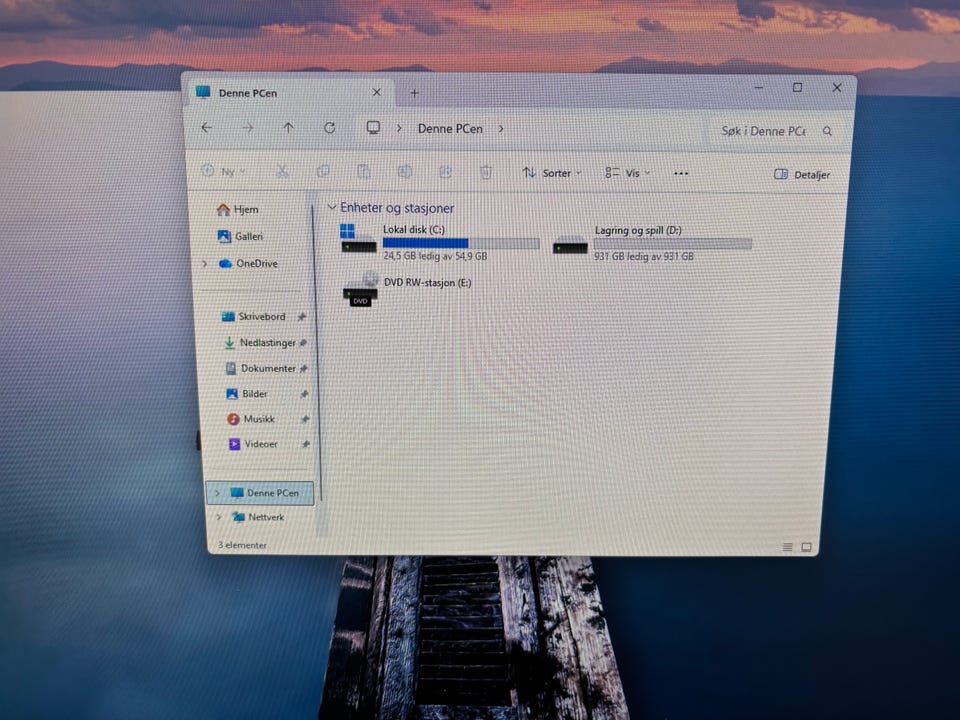Open Skrivebord quick access folder
This screenshot has width=960, height=720.
point(253,317)
